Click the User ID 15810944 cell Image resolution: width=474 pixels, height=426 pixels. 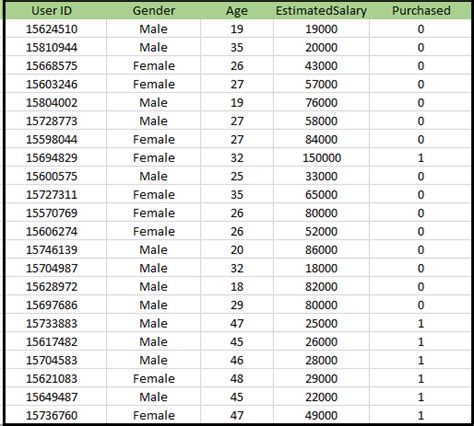point(51,47)
